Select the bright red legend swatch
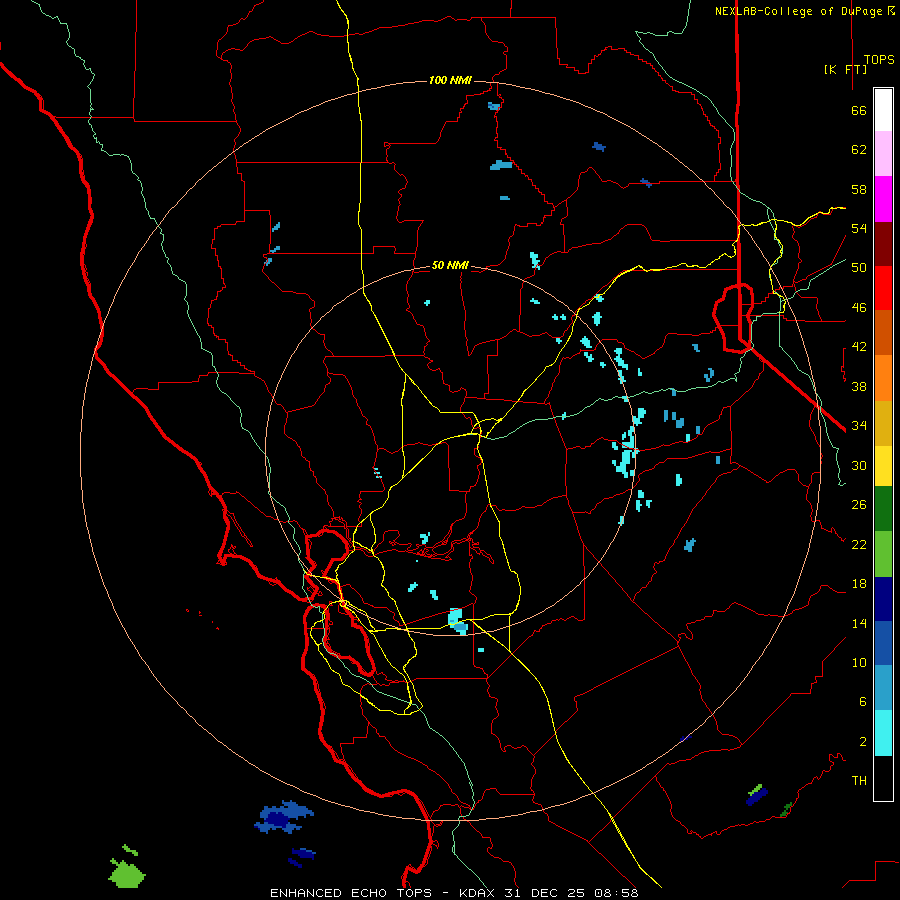Image resolution: width=900 pixels, height=900 pixels. 883,288
